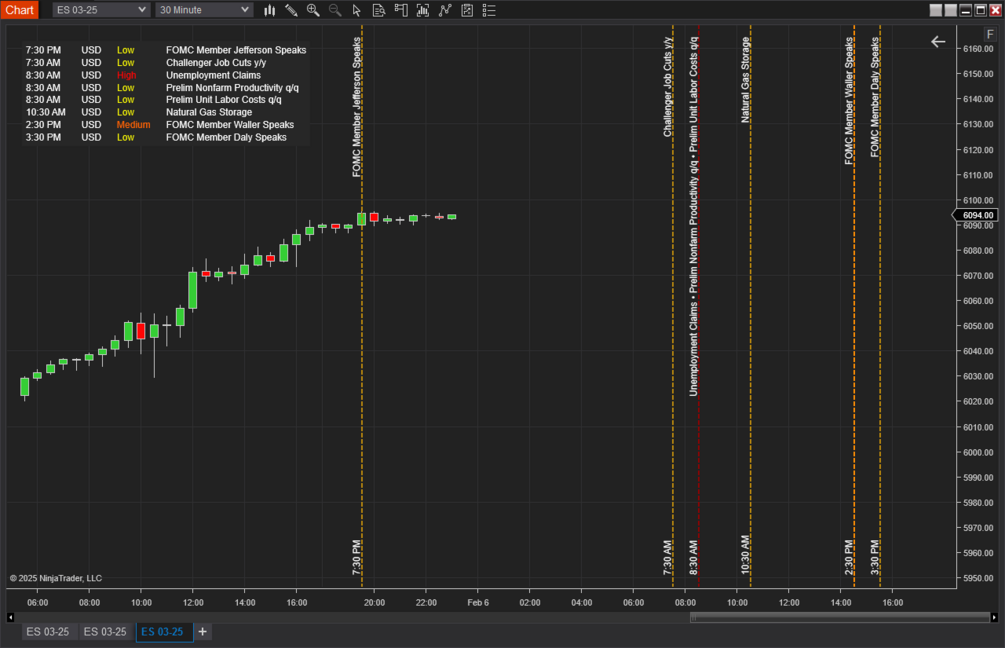Expand the 30 Minute interval dropdown
Image resolution: width=1005 pixels, height=648 pixels.
point(204,10)
